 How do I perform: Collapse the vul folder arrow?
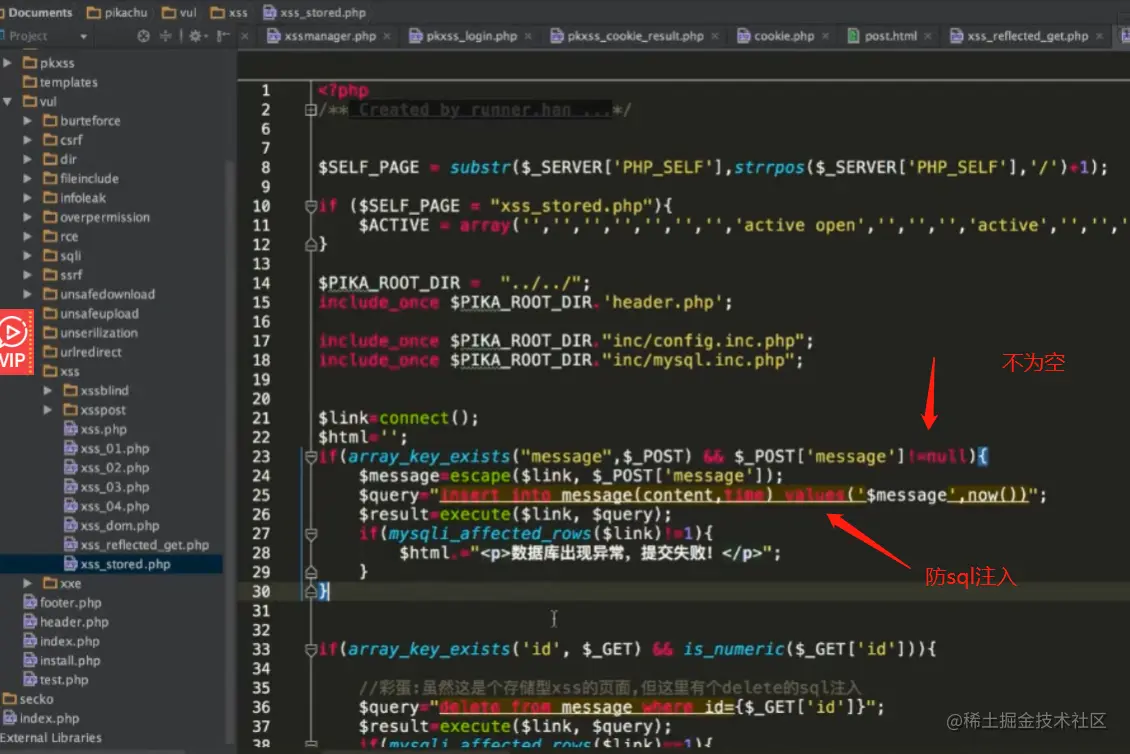point(8,102)
